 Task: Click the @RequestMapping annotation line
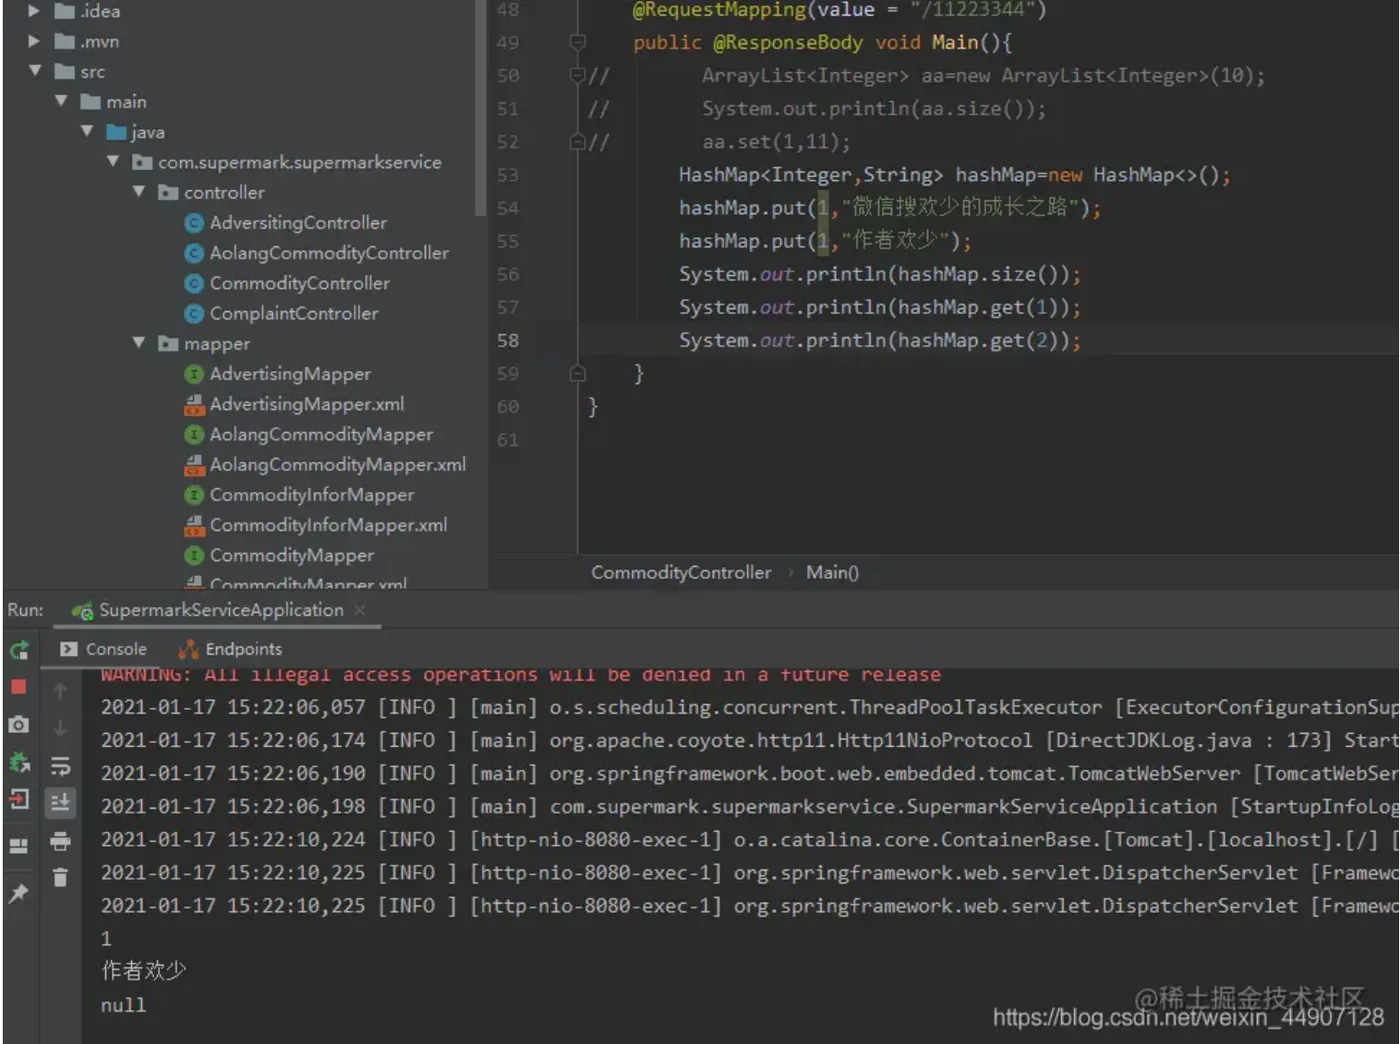pos(839,10)
